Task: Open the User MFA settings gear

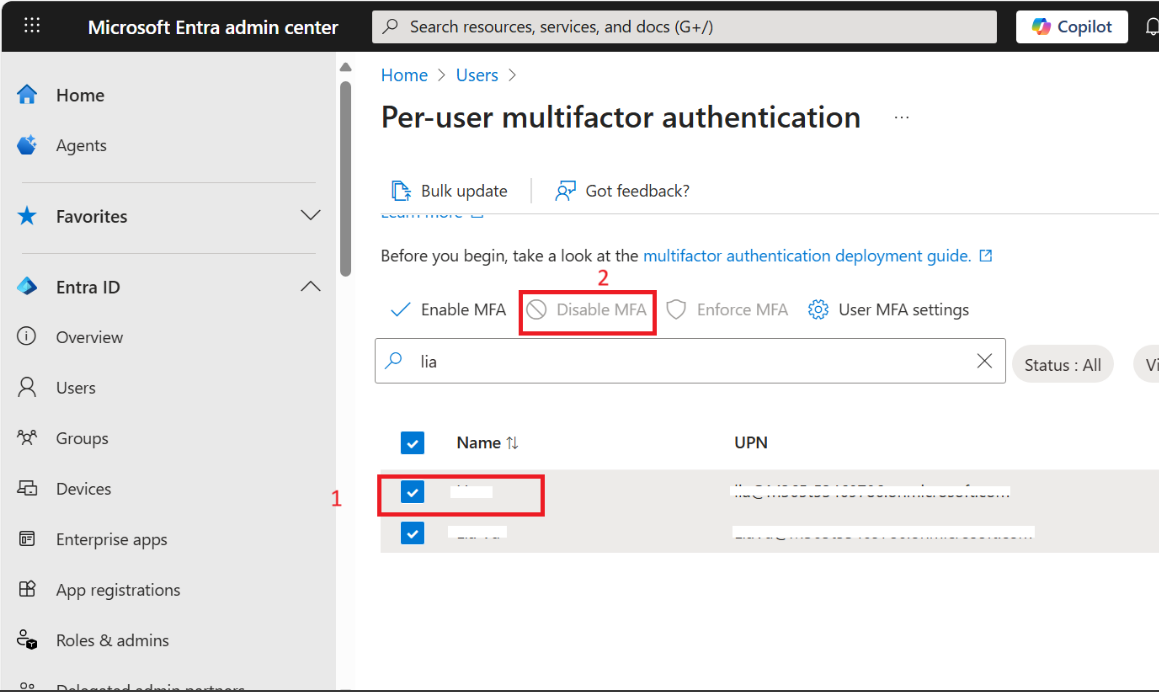Action: 818,309
